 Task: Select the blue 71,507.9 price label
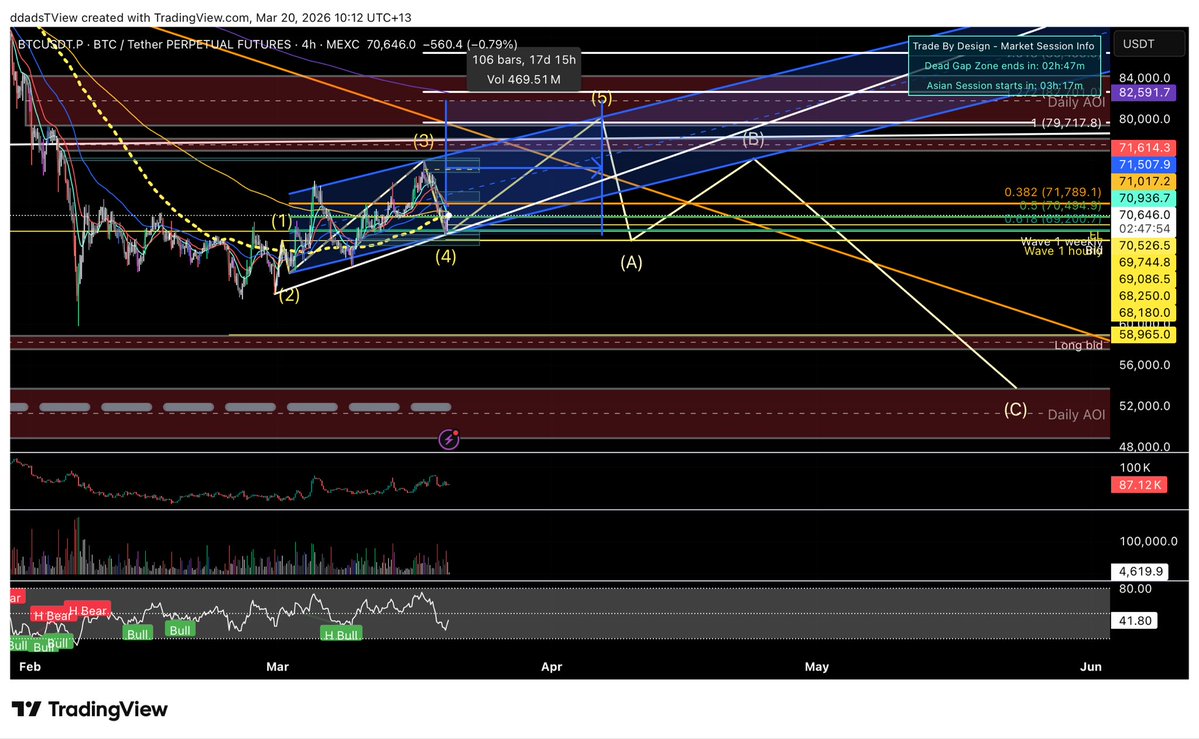pos(1144,164)
